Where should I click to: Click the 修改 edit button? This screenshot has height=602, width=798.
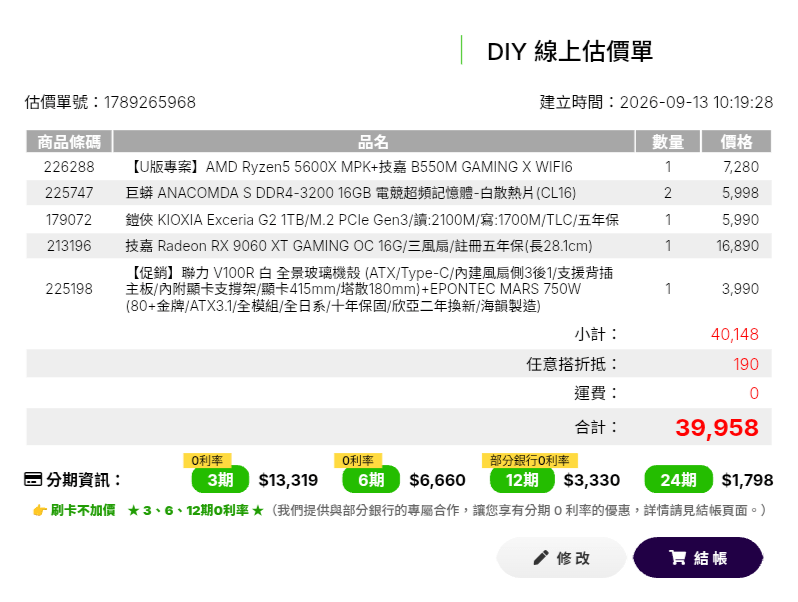click(x=561, y=558)
